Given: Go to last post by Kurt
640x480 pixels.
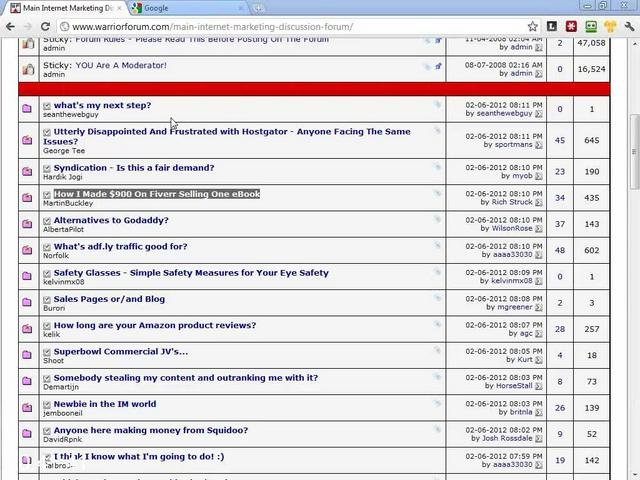Looking at the screenshot, I should pos(539,360).
